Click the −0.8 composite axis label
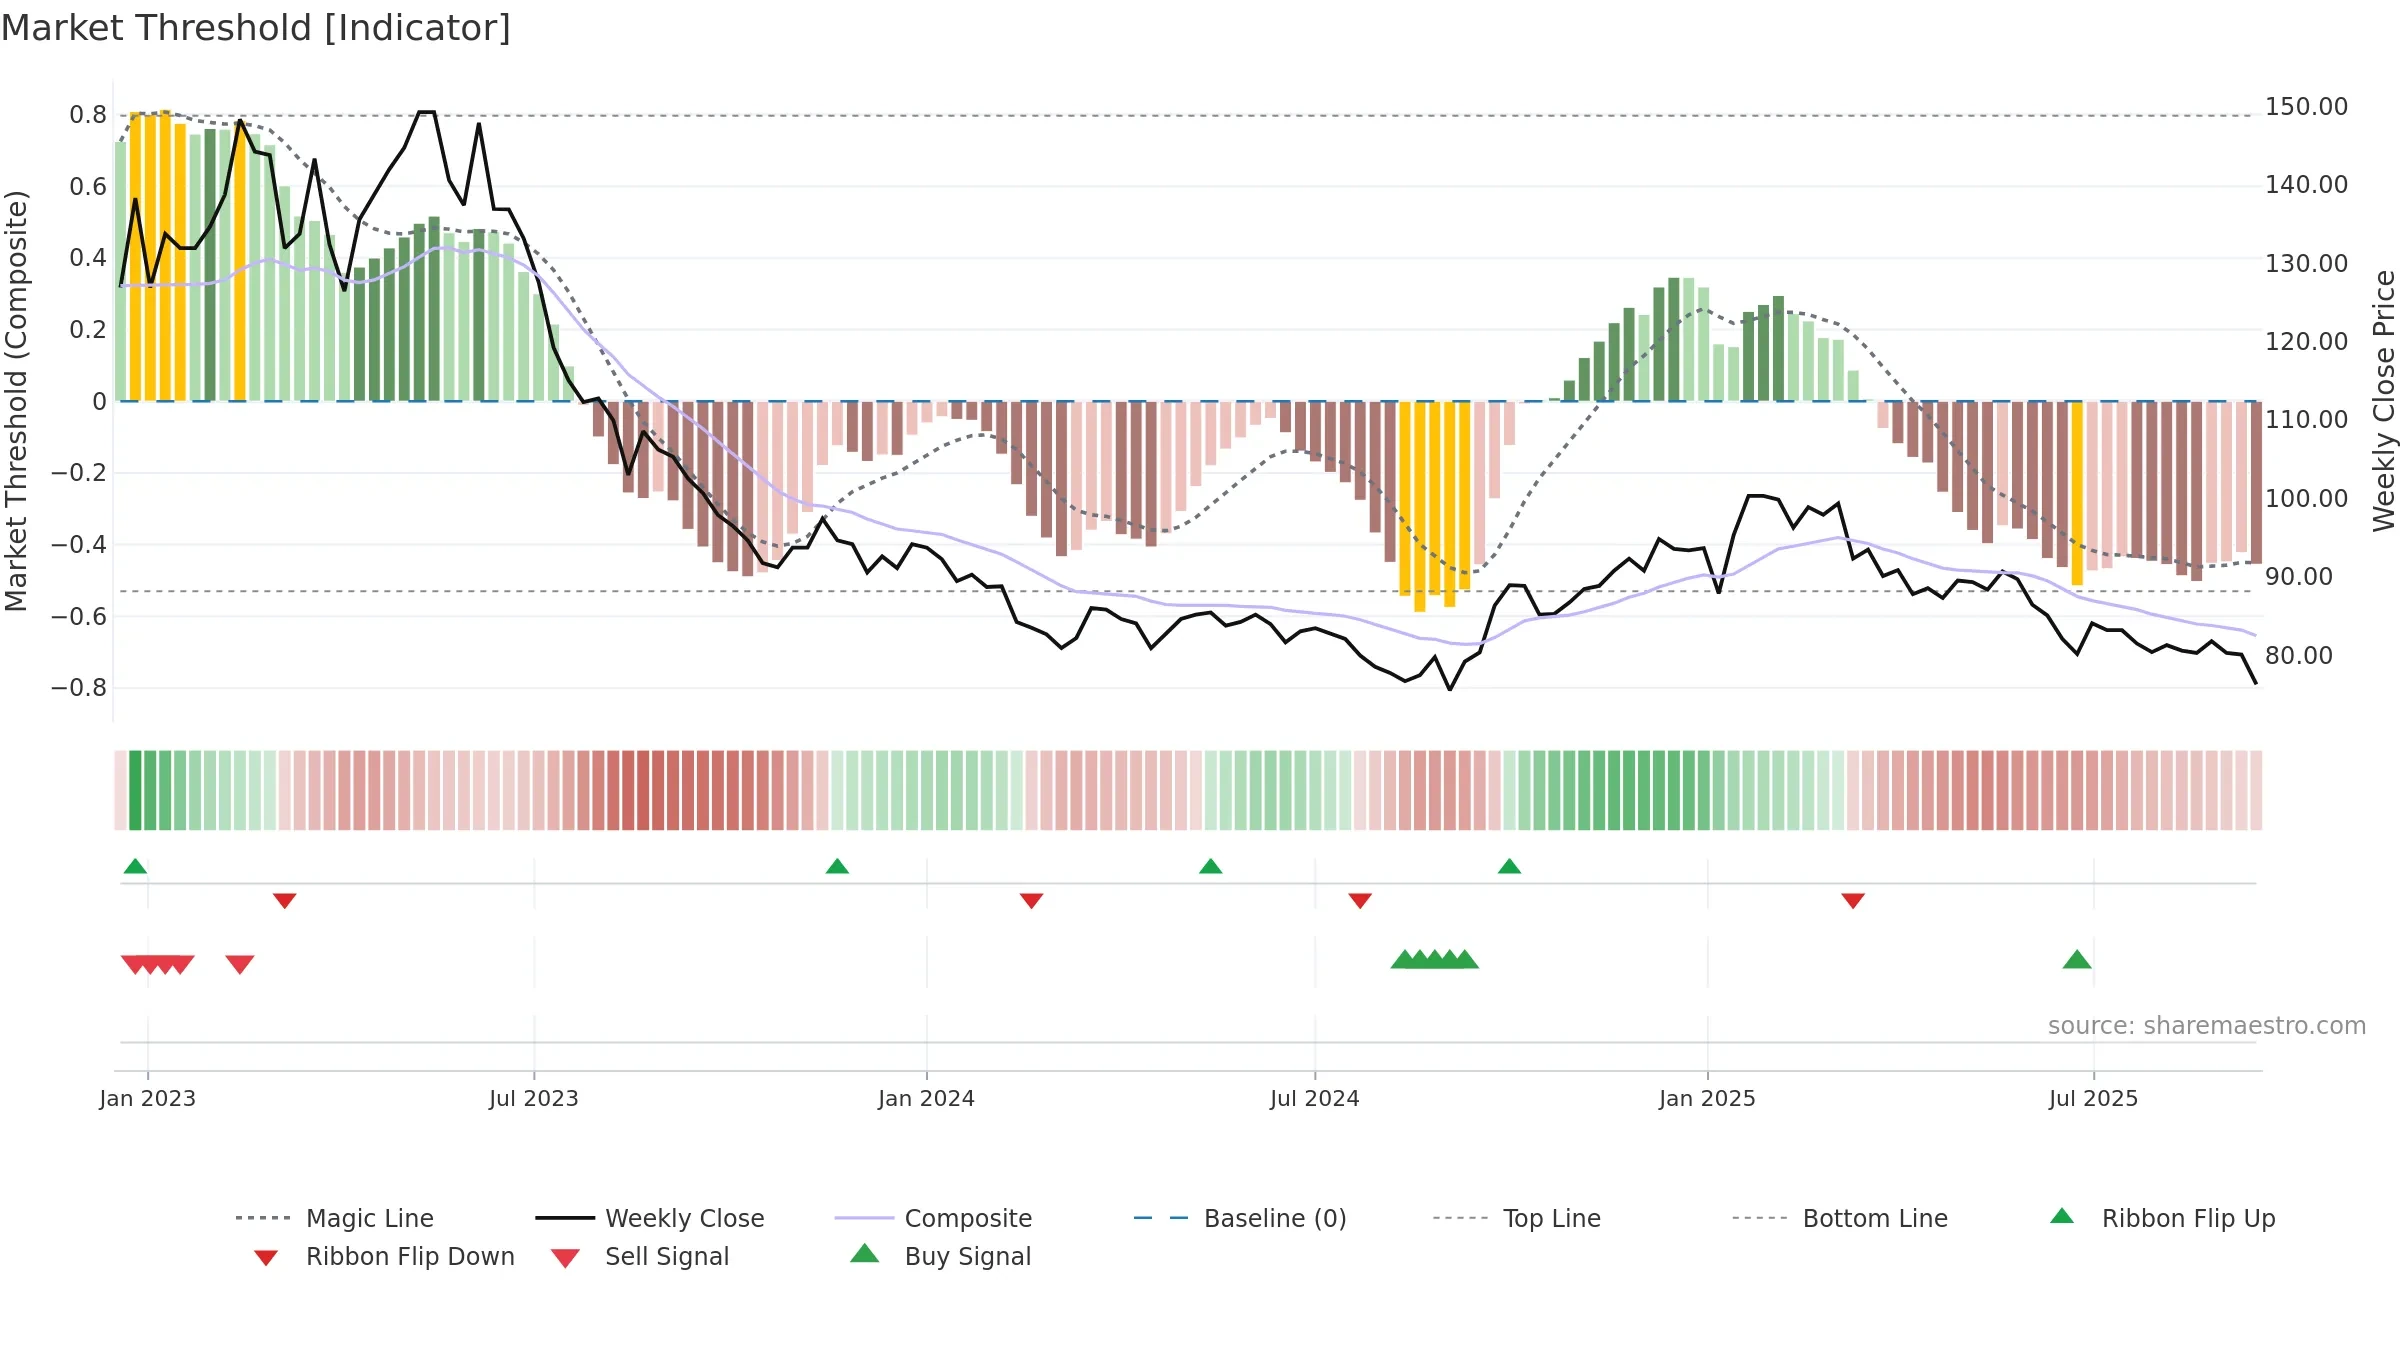 pos(78,688)
